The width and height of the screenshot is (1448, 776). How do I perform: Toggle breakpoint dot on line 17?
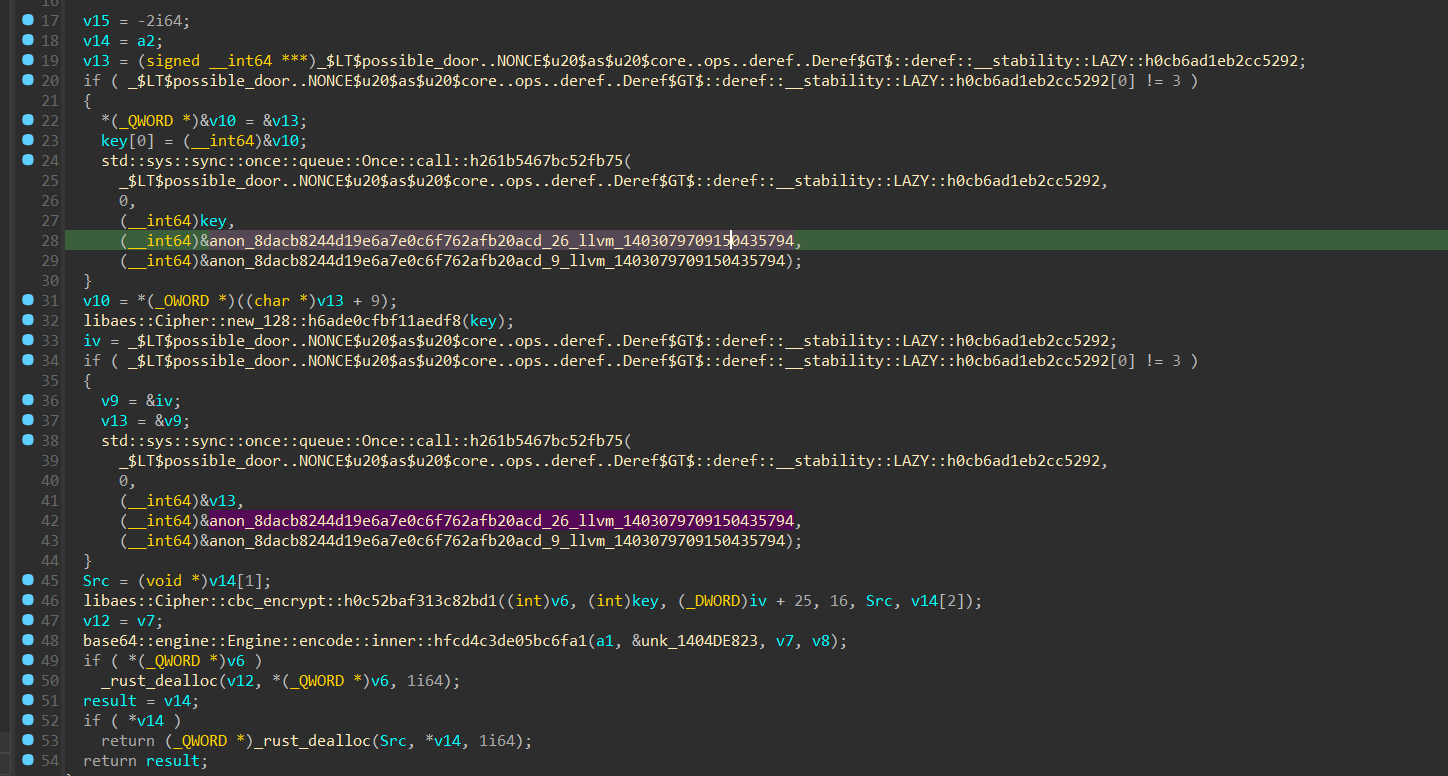[x=28, y=20]
